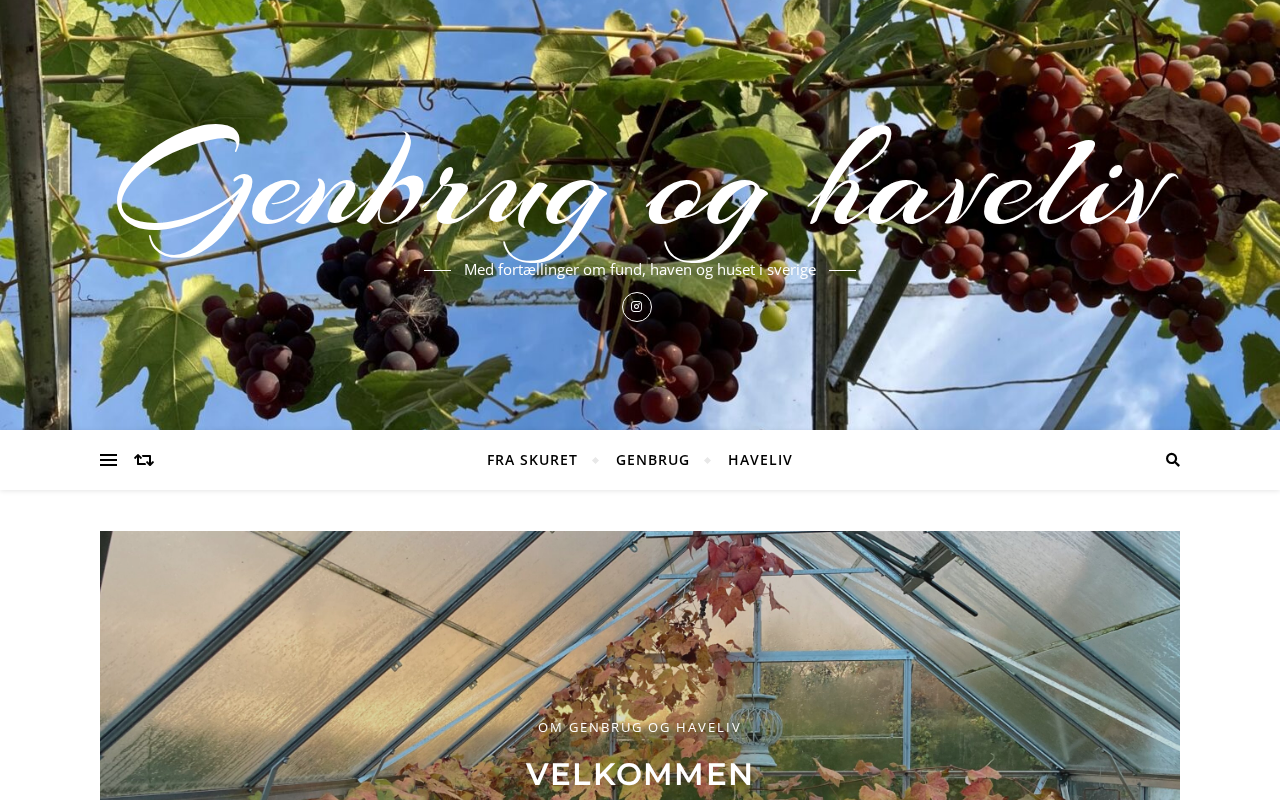Click the dash left of the tagline
Viewport: 1280px width, 800px height.
click(x=437, y=270)
